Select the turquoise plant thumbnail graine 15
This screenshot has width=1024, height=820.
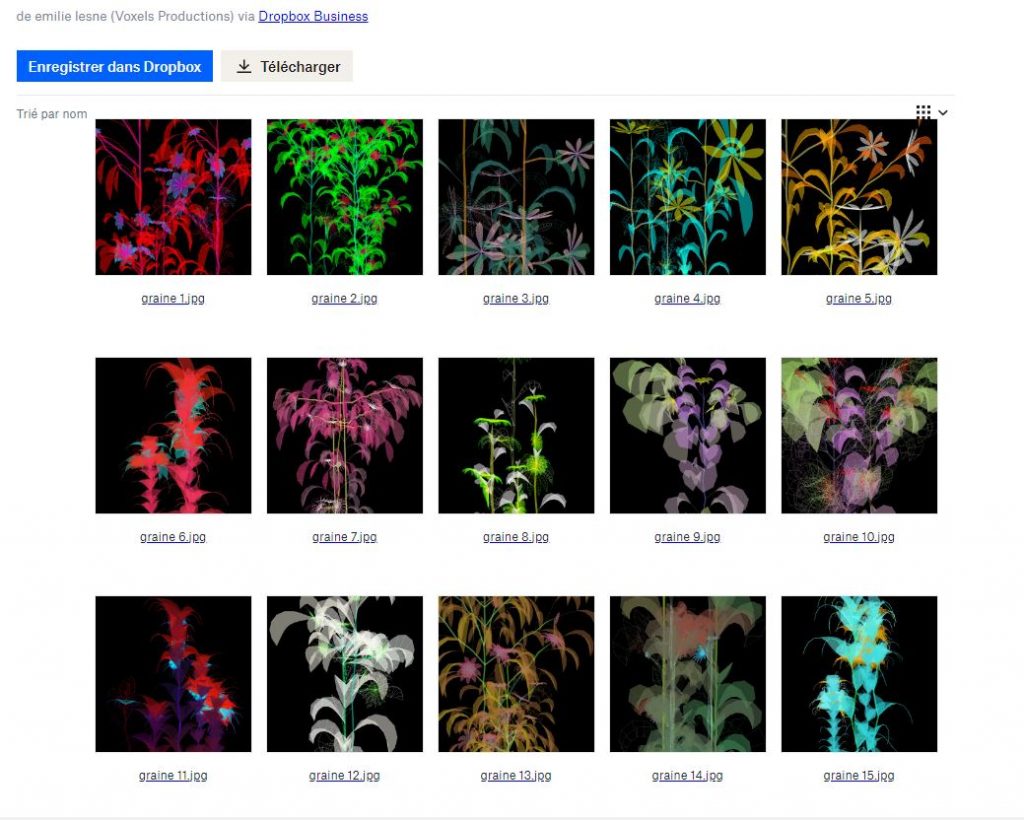[858, 674]
